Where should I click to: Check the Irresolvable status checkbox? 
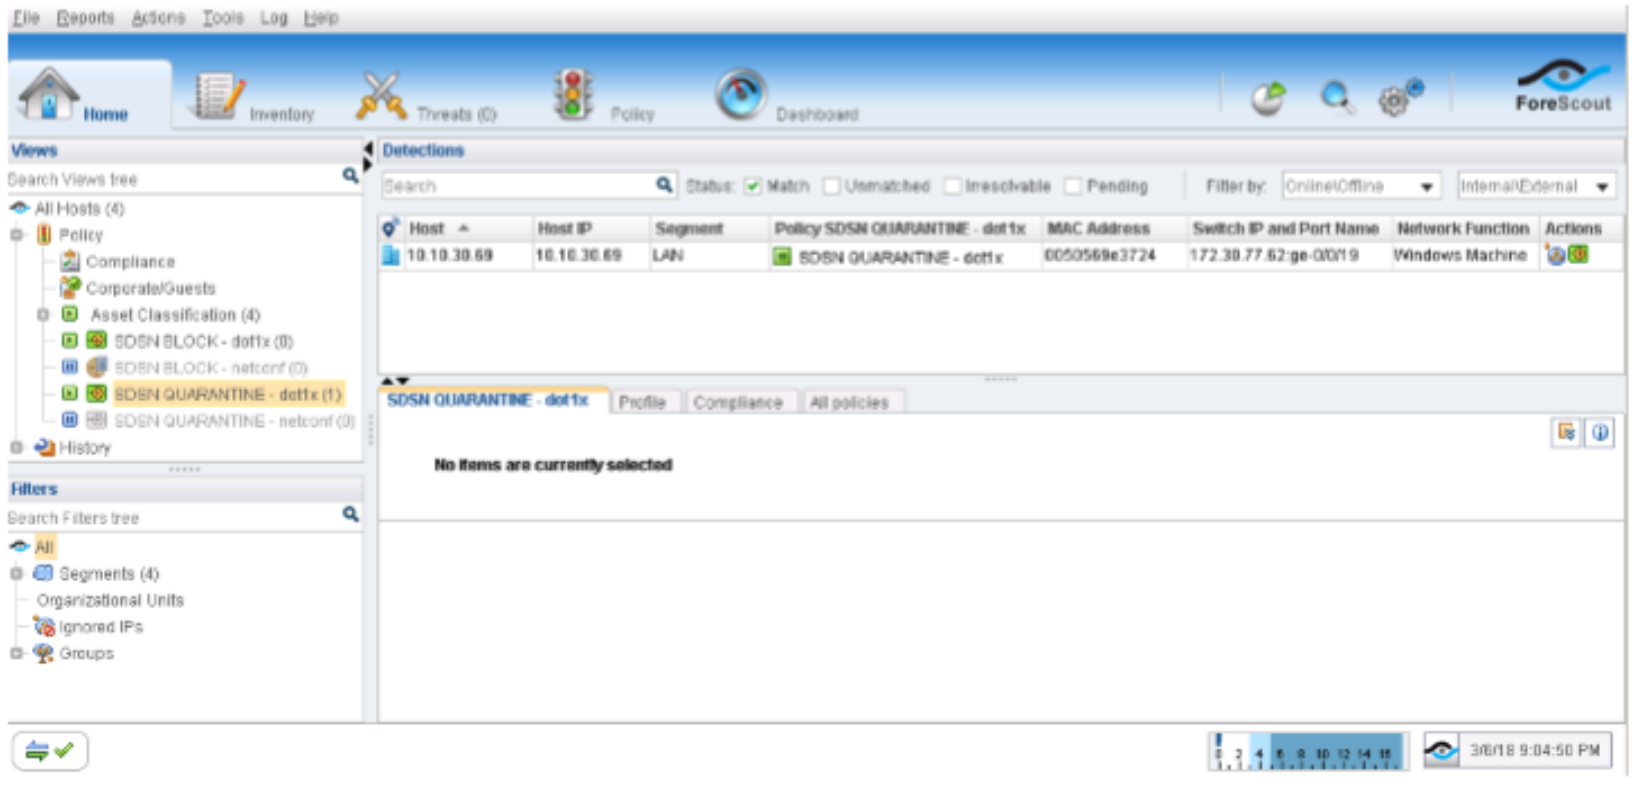point(952,186)
